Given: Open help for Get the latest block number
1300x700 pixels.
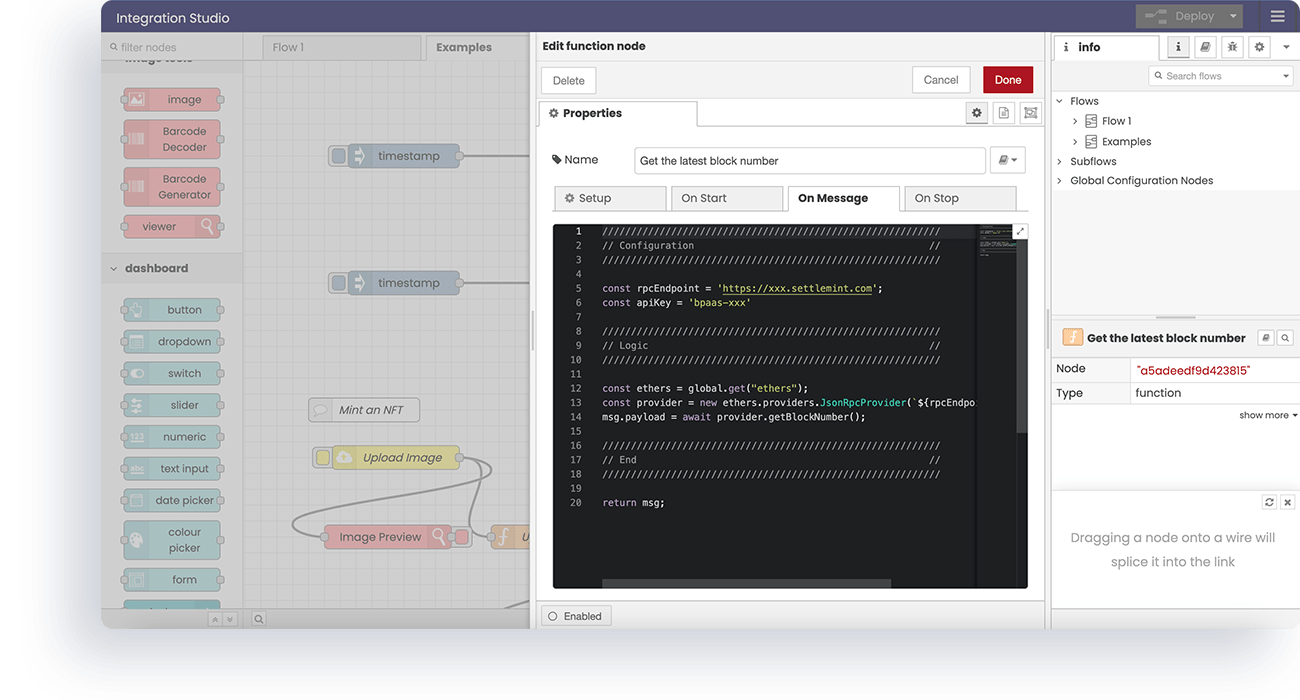Looking at the screenshot, I should coord(1264,337).
